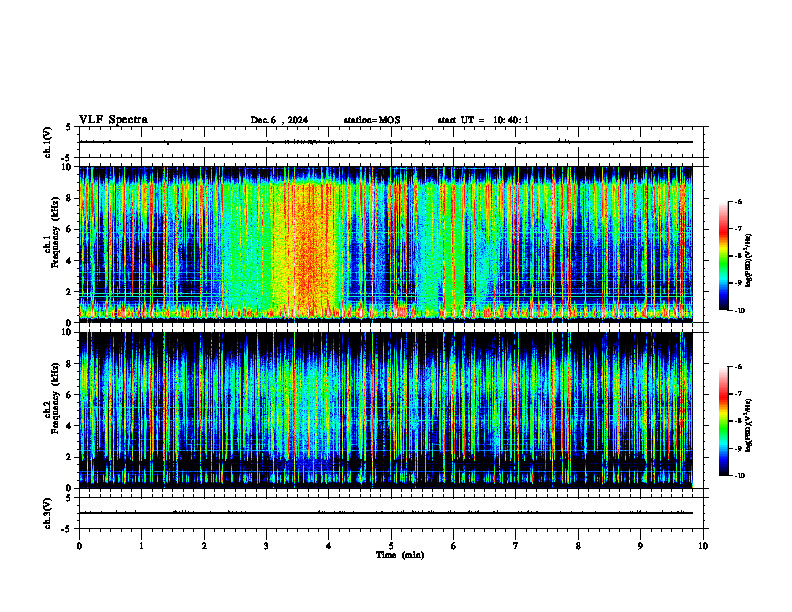Click the "station=MOS" header label
This screenshot has height=612, width=792.
pyautogui.click(x=372, y=120)
